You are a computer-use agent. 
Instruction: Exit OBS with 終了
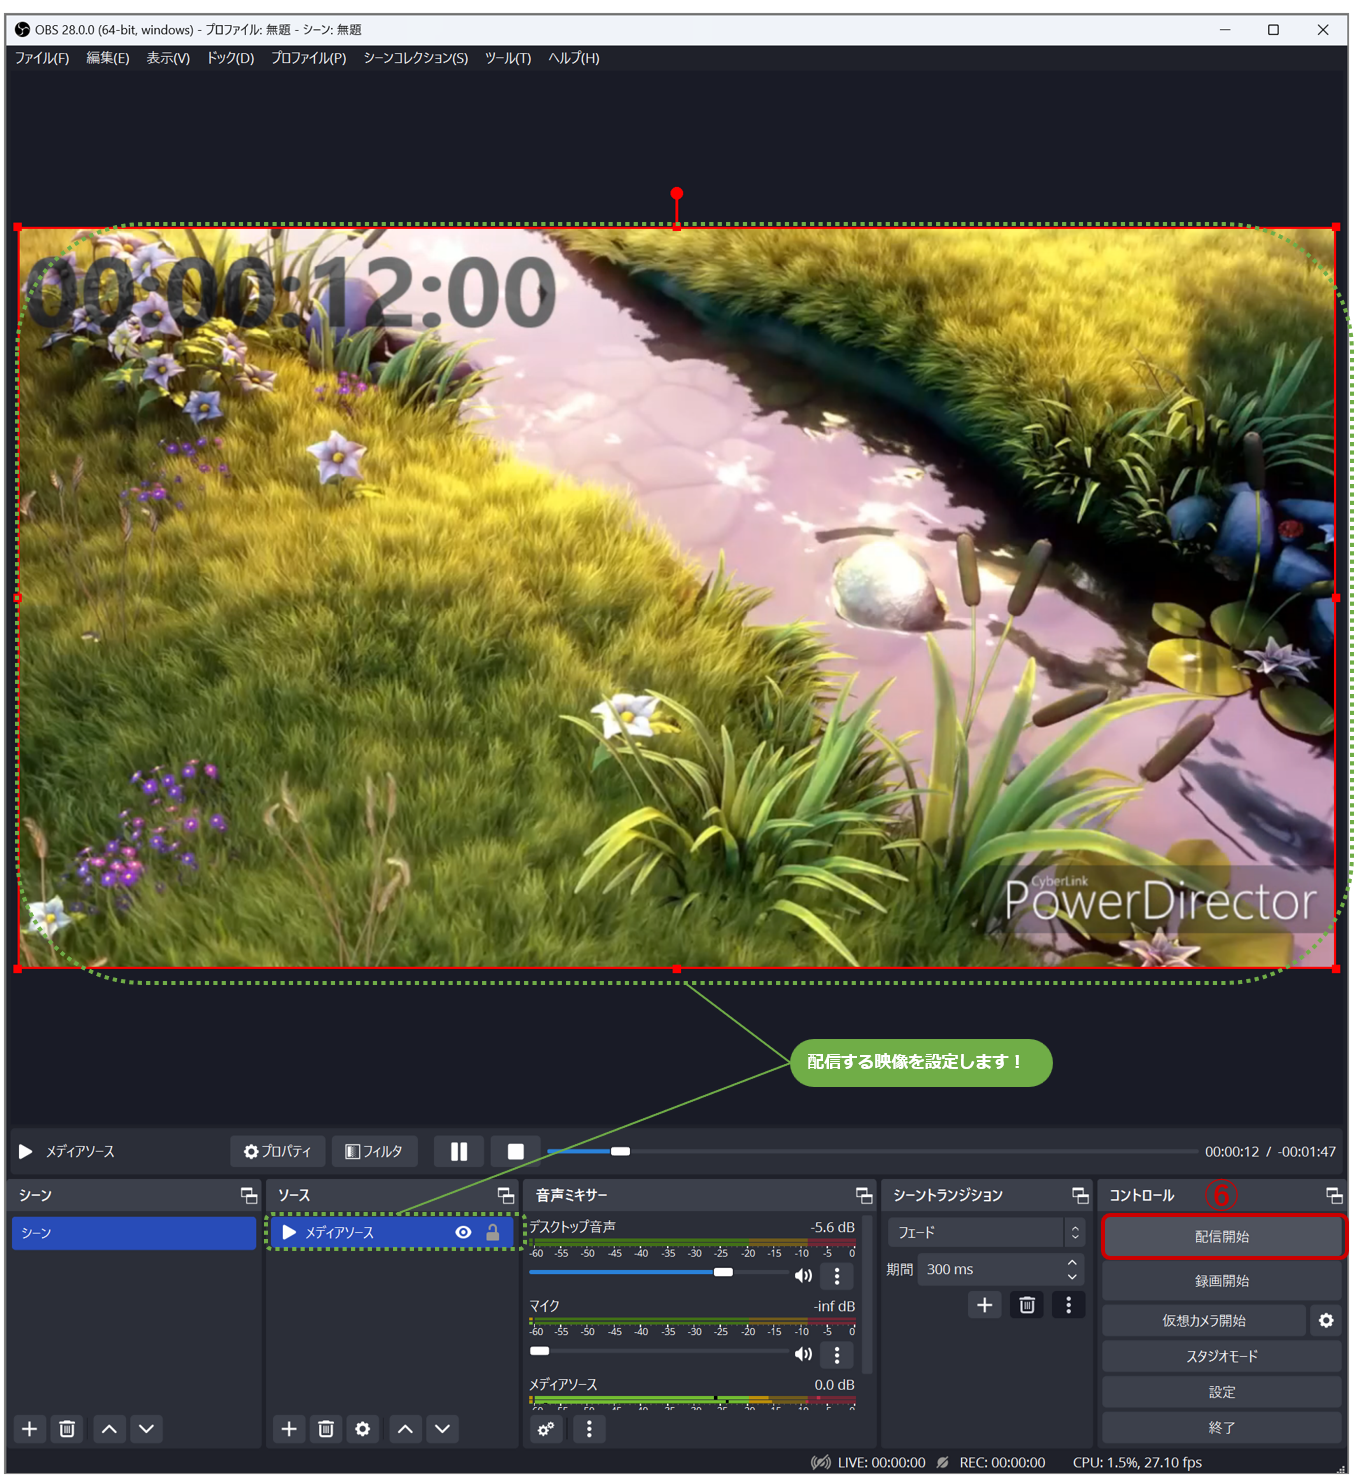[x=1222, y=1427]
